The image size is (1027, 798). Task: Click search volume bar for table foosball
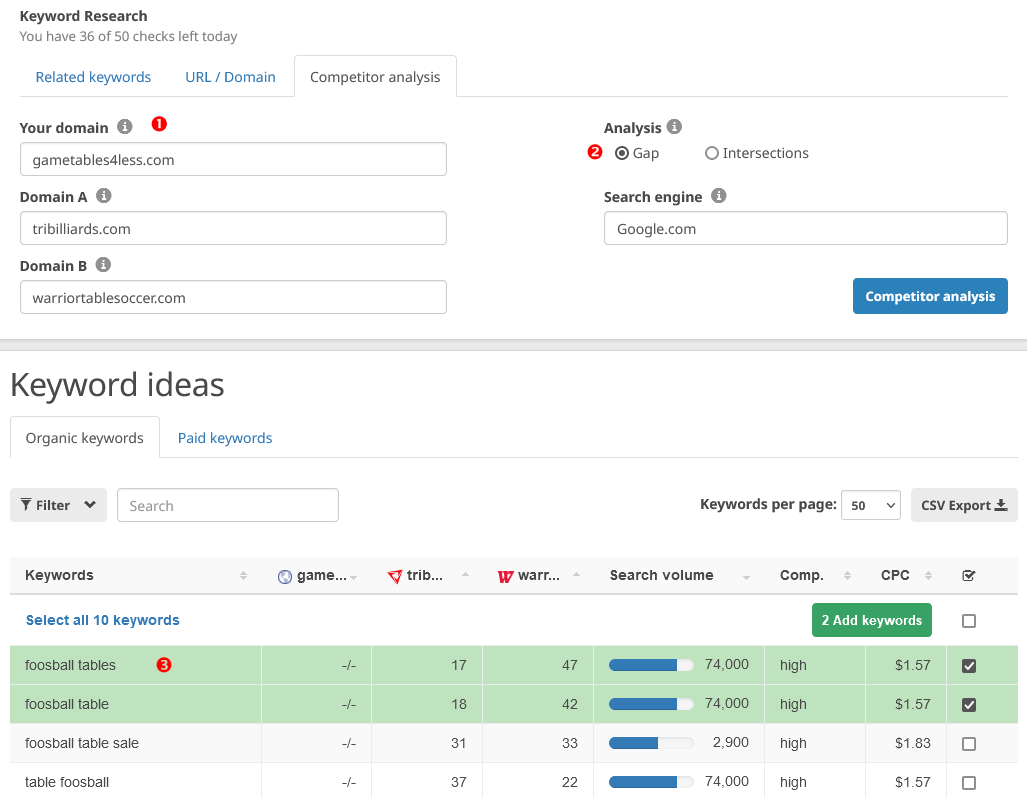point(651,782)
